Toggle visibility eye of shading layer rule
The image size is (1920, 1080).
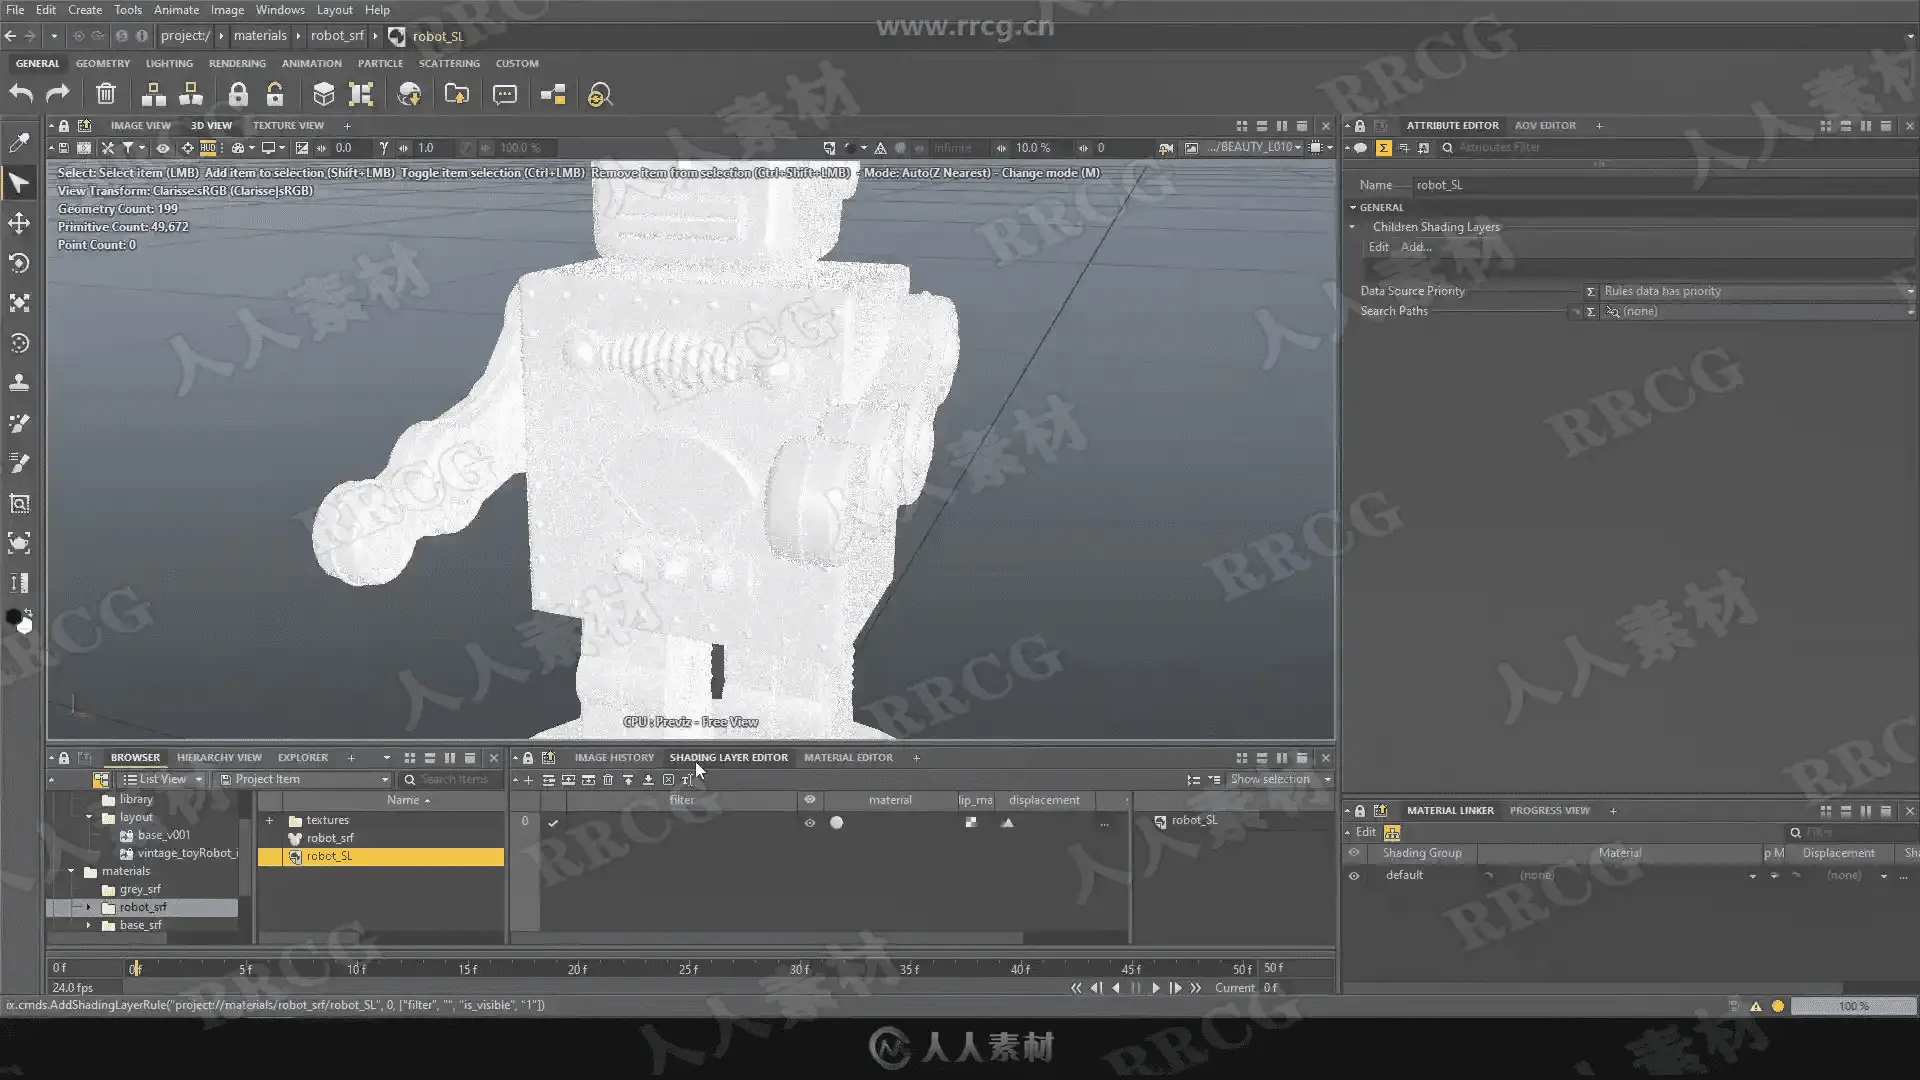tap(810, 823)
